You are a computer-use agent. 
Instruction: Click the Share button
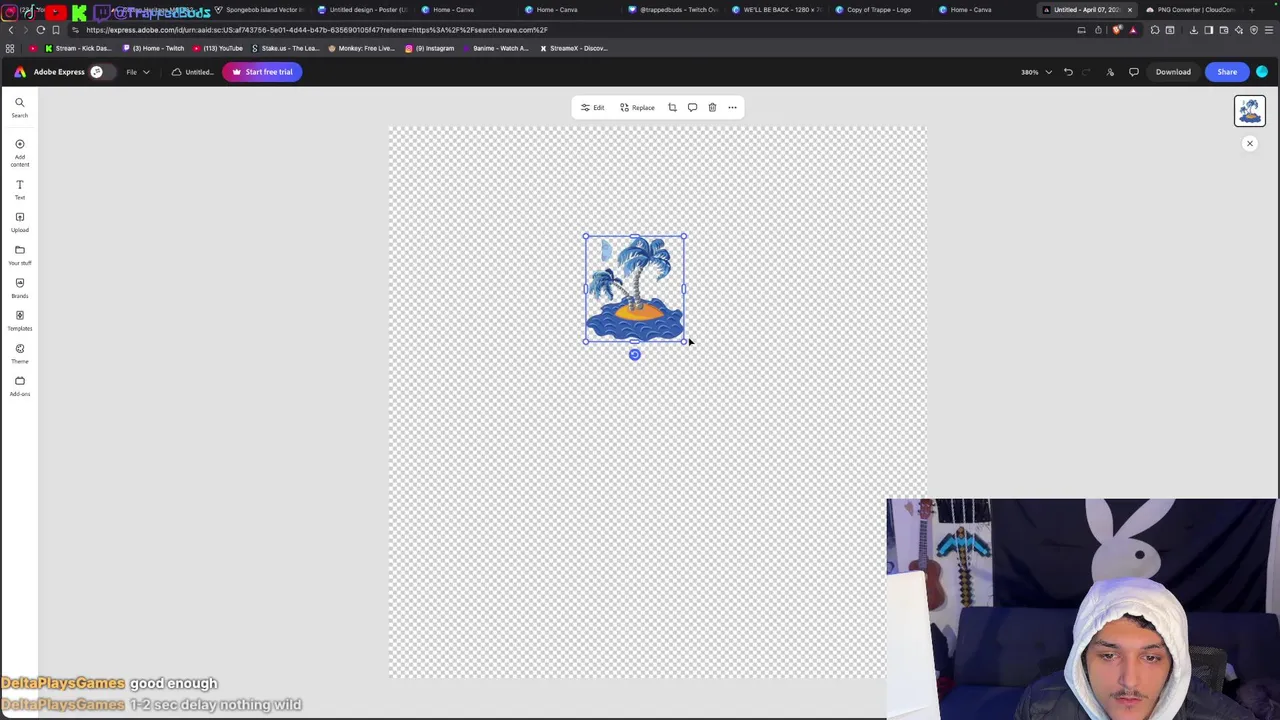1227,72
